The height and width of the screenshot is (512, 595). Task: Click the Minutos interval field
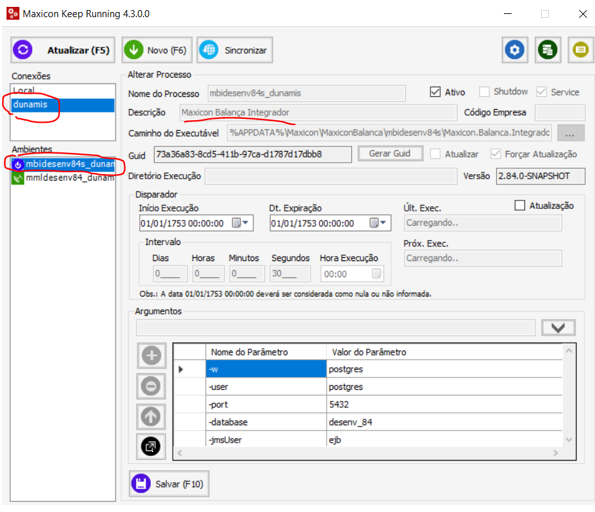(247, 274)
